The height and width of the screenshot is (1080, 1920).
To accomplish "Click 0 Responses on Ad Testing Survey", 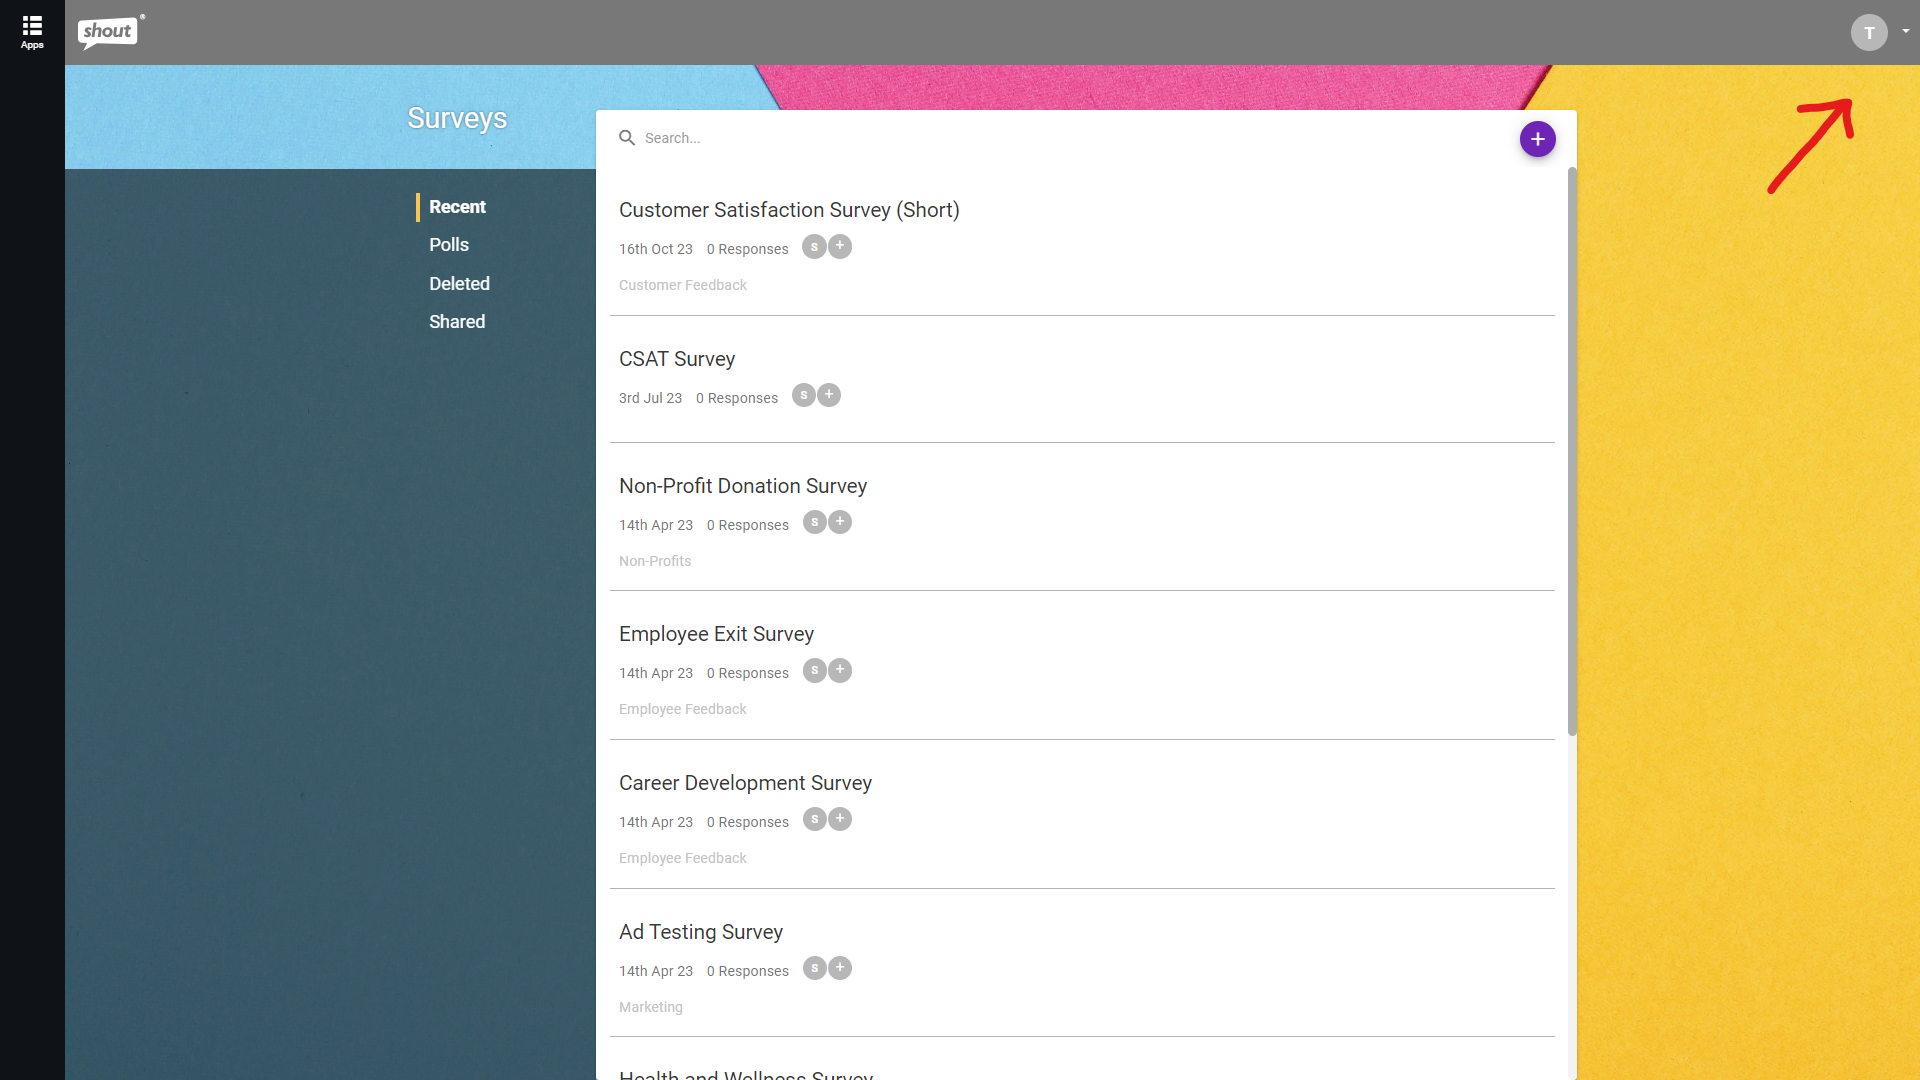I will 748,971.
